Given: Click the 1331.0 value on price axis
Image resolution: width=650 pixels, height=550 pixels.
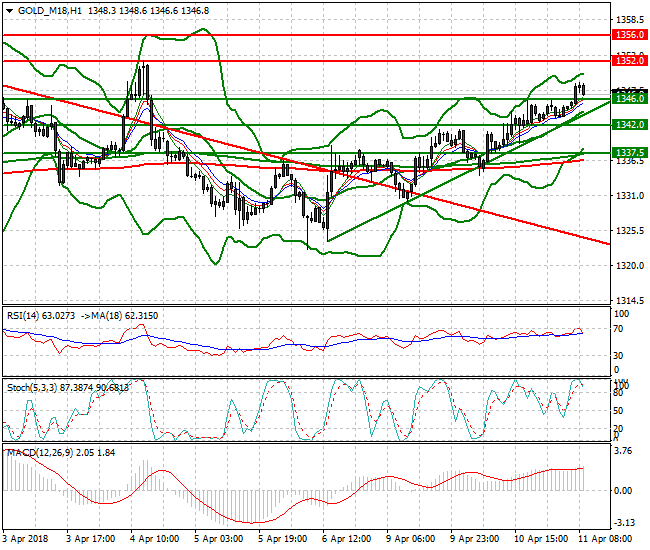Looking at the screenshot, I should click(627, 196).
